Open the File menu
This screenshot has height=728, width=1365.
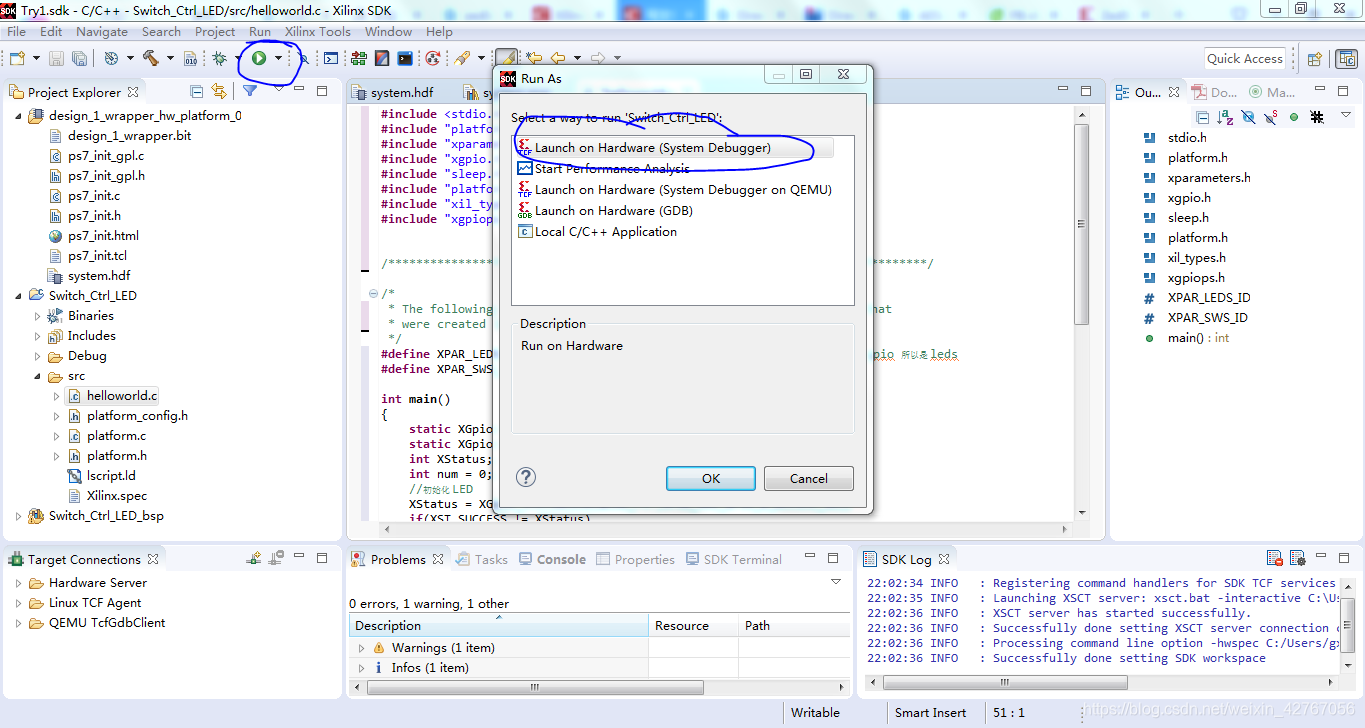[x=17, y=31]
